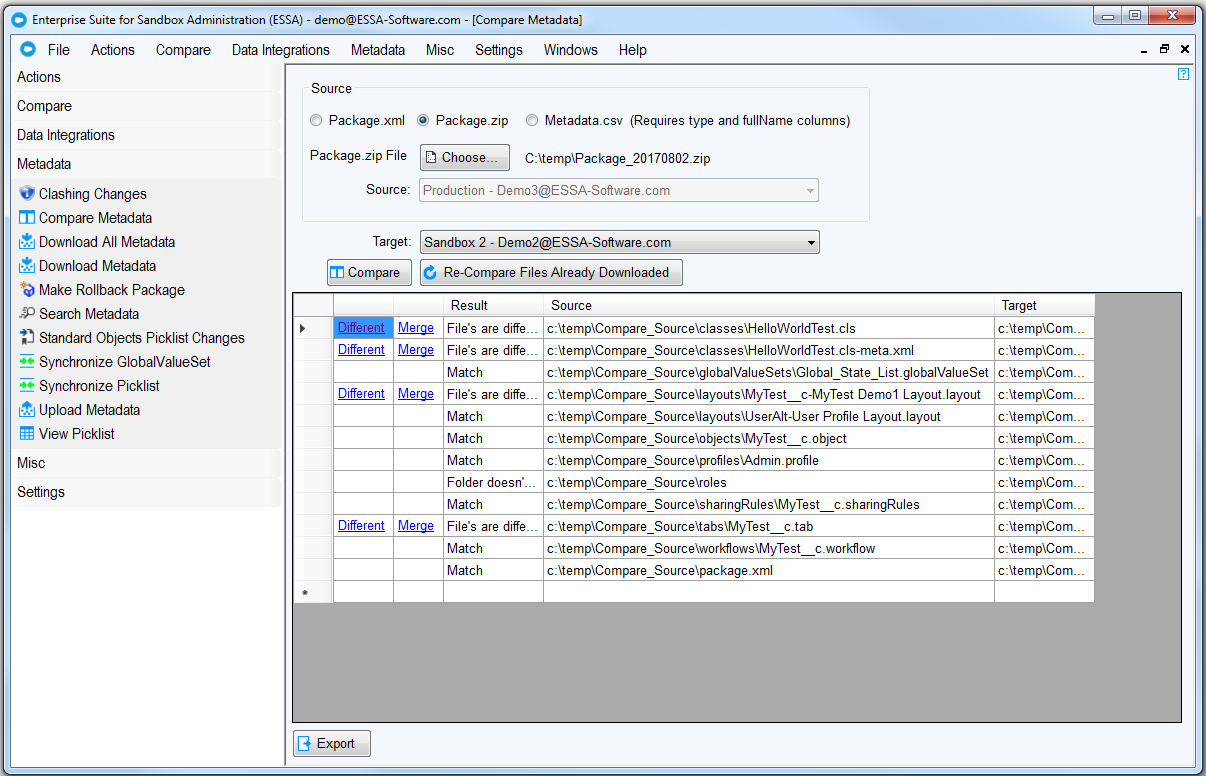Expand the Actions sidebar section
The width and height of the screenshot is (1206, 776).
pyautogui.click(x=146, y=77)
